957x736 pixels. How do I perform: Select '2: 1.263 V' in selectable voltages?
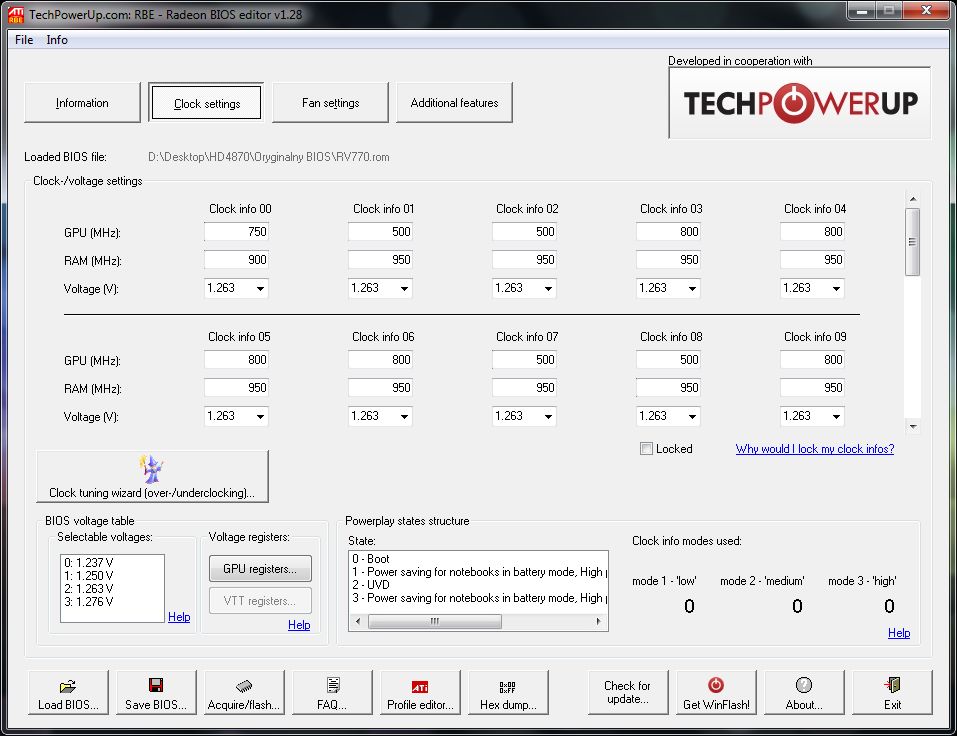point(112,588)
